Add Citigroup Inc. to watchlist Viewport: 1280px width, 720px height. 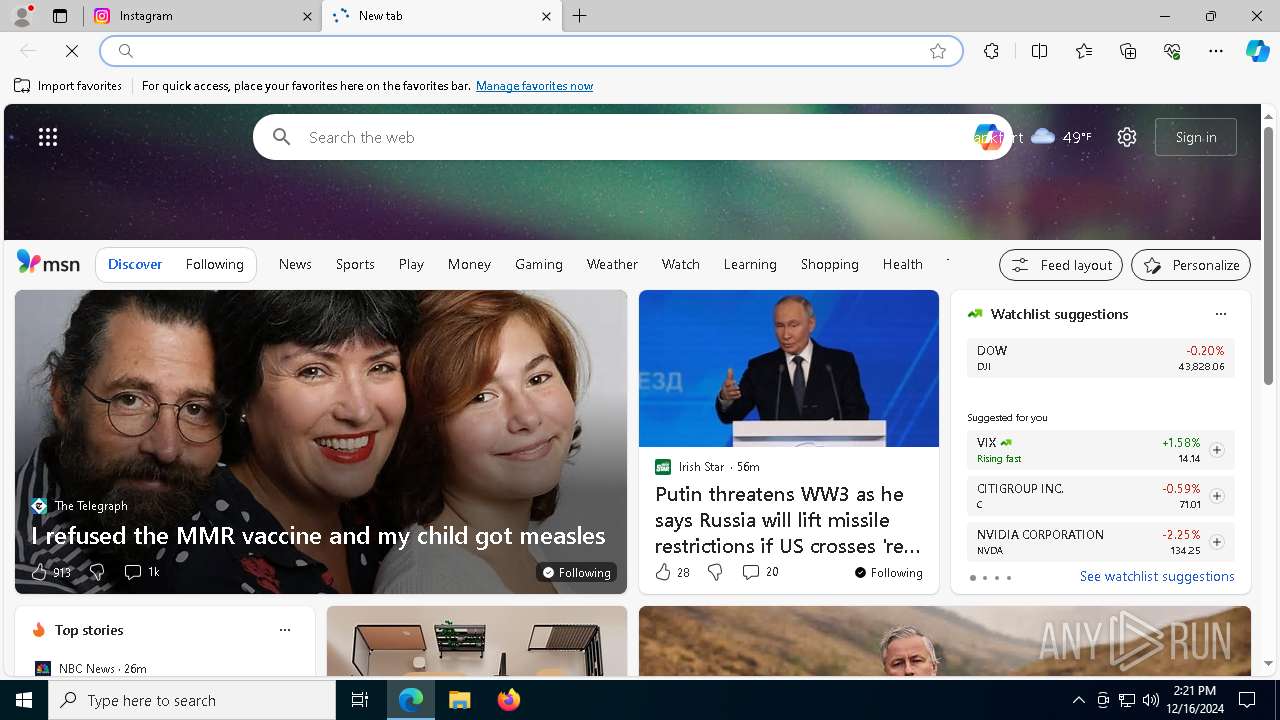click(1217, 496)
